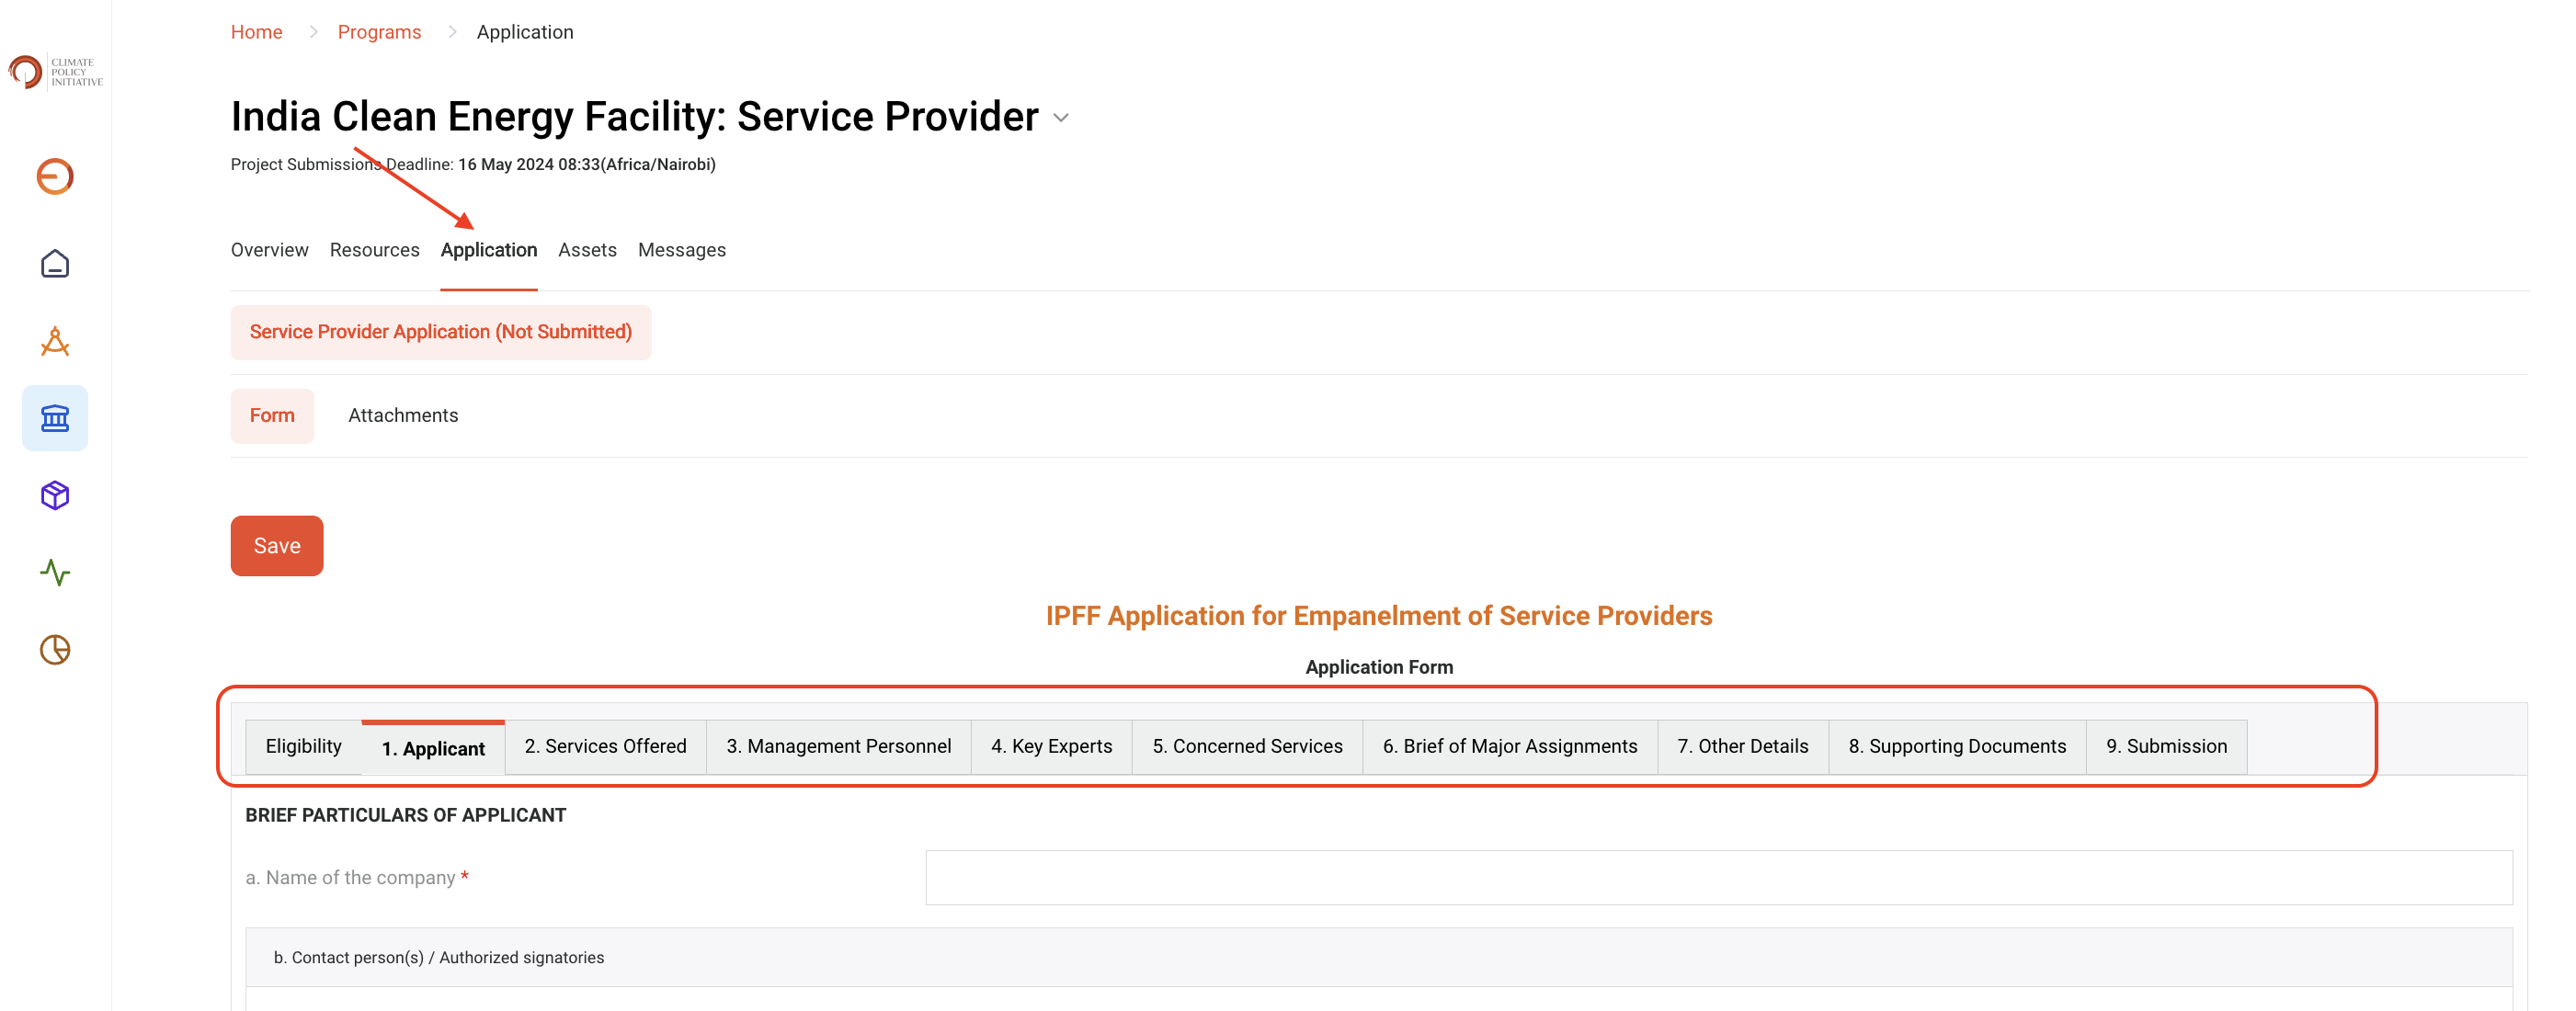Screen dimensions: 2576x1011
Task: Select the Application tab
Action: (488, 250)
